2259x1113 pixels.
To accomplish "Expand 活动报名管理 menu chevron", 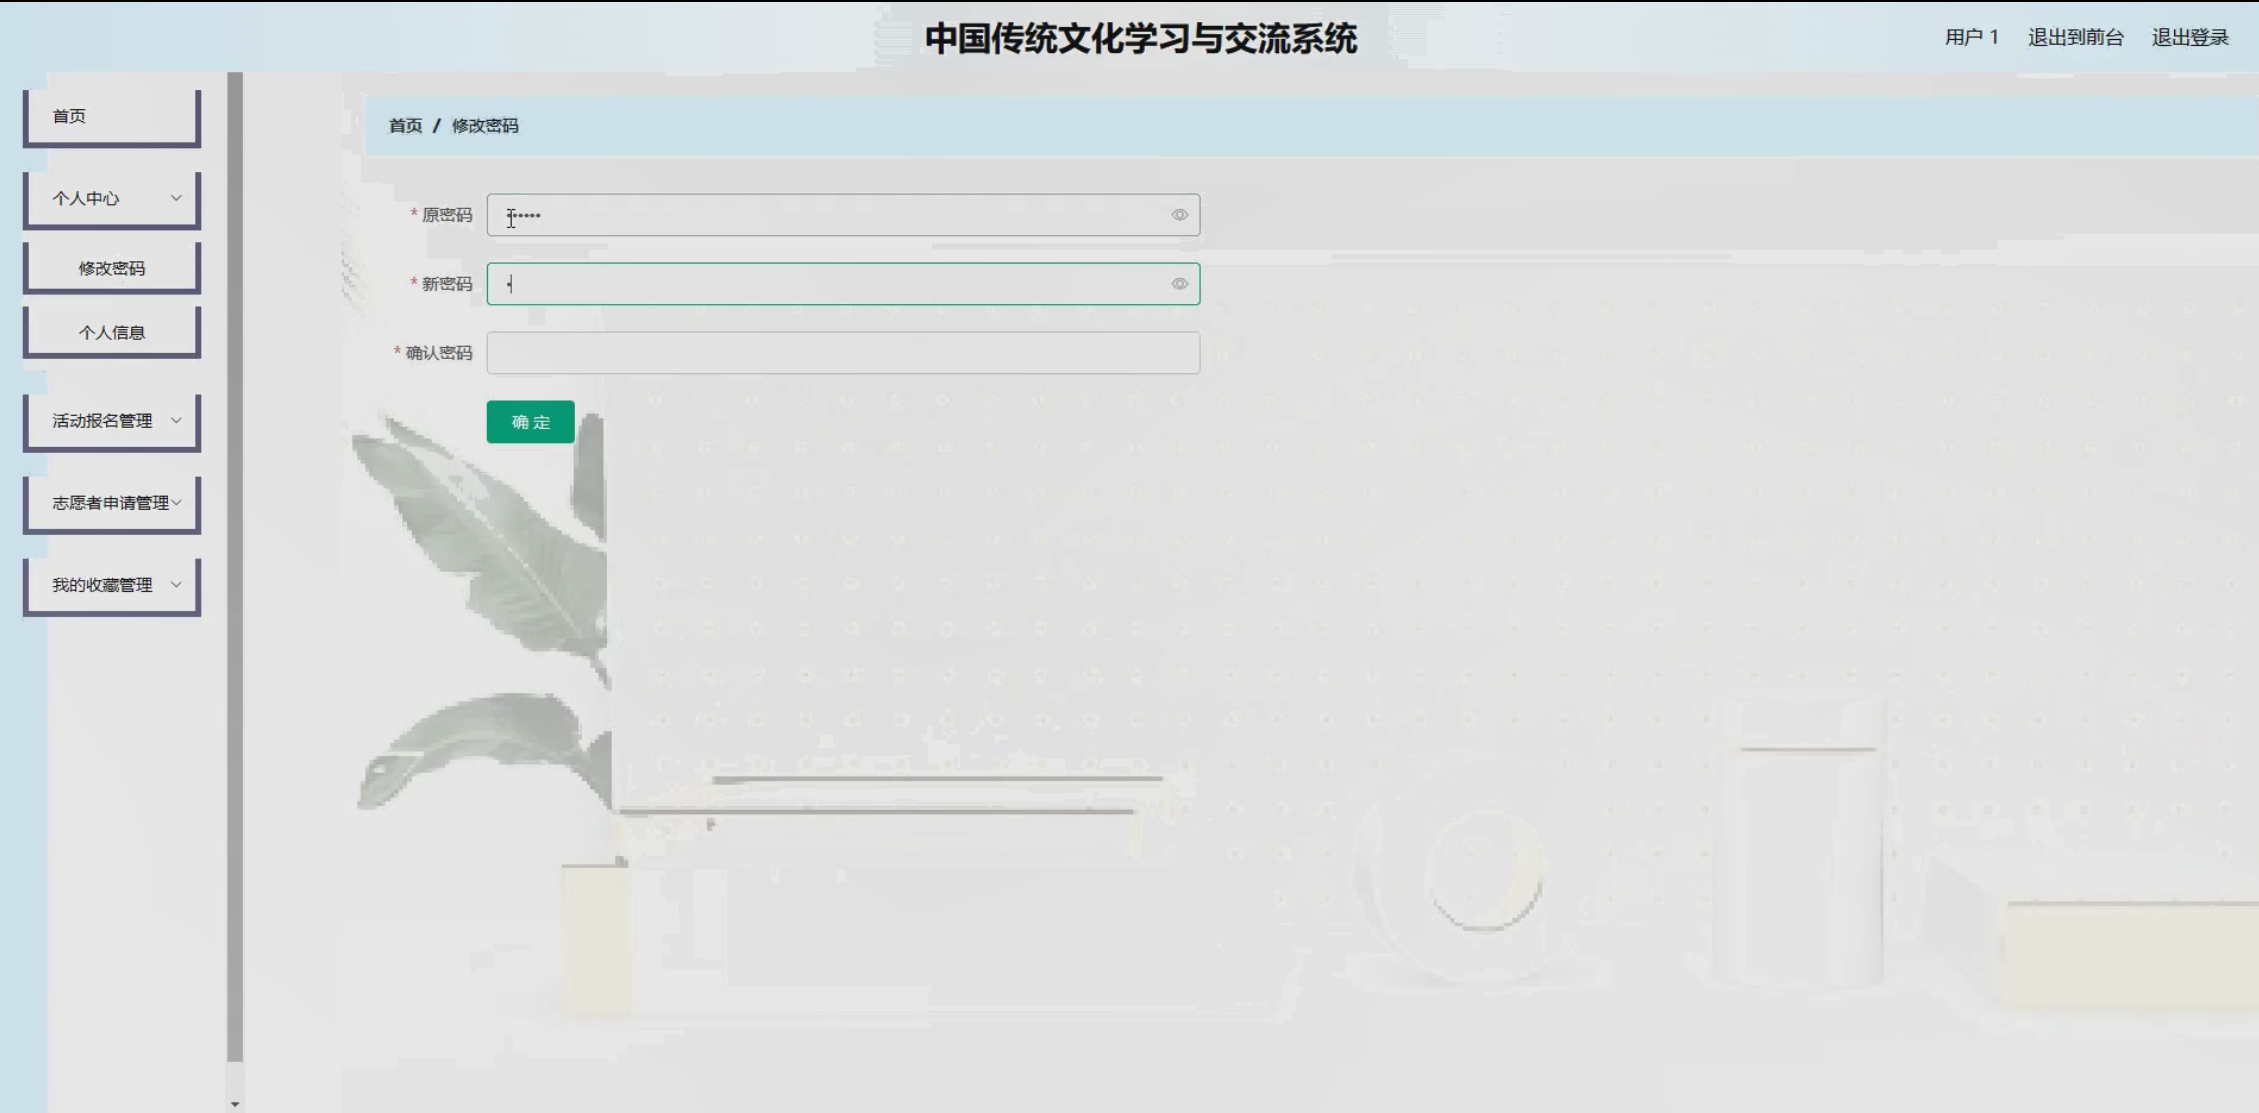I will 176,420.
